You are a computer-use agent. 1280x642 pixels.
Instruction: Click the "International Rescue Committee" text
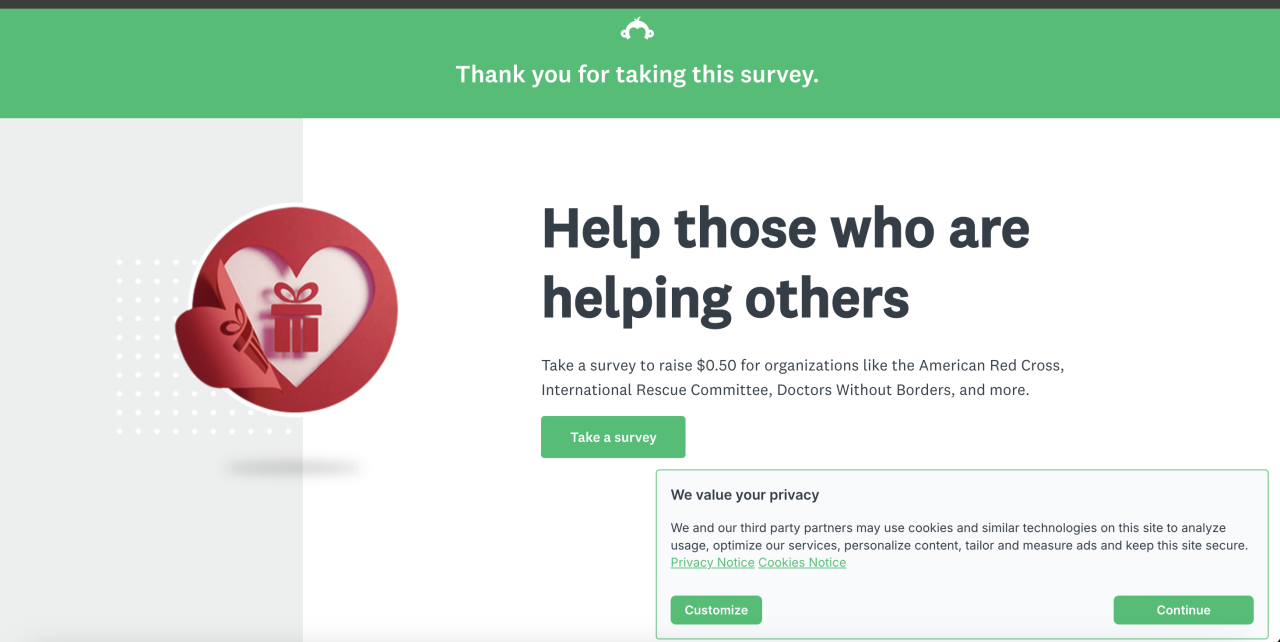pos(654,390)
